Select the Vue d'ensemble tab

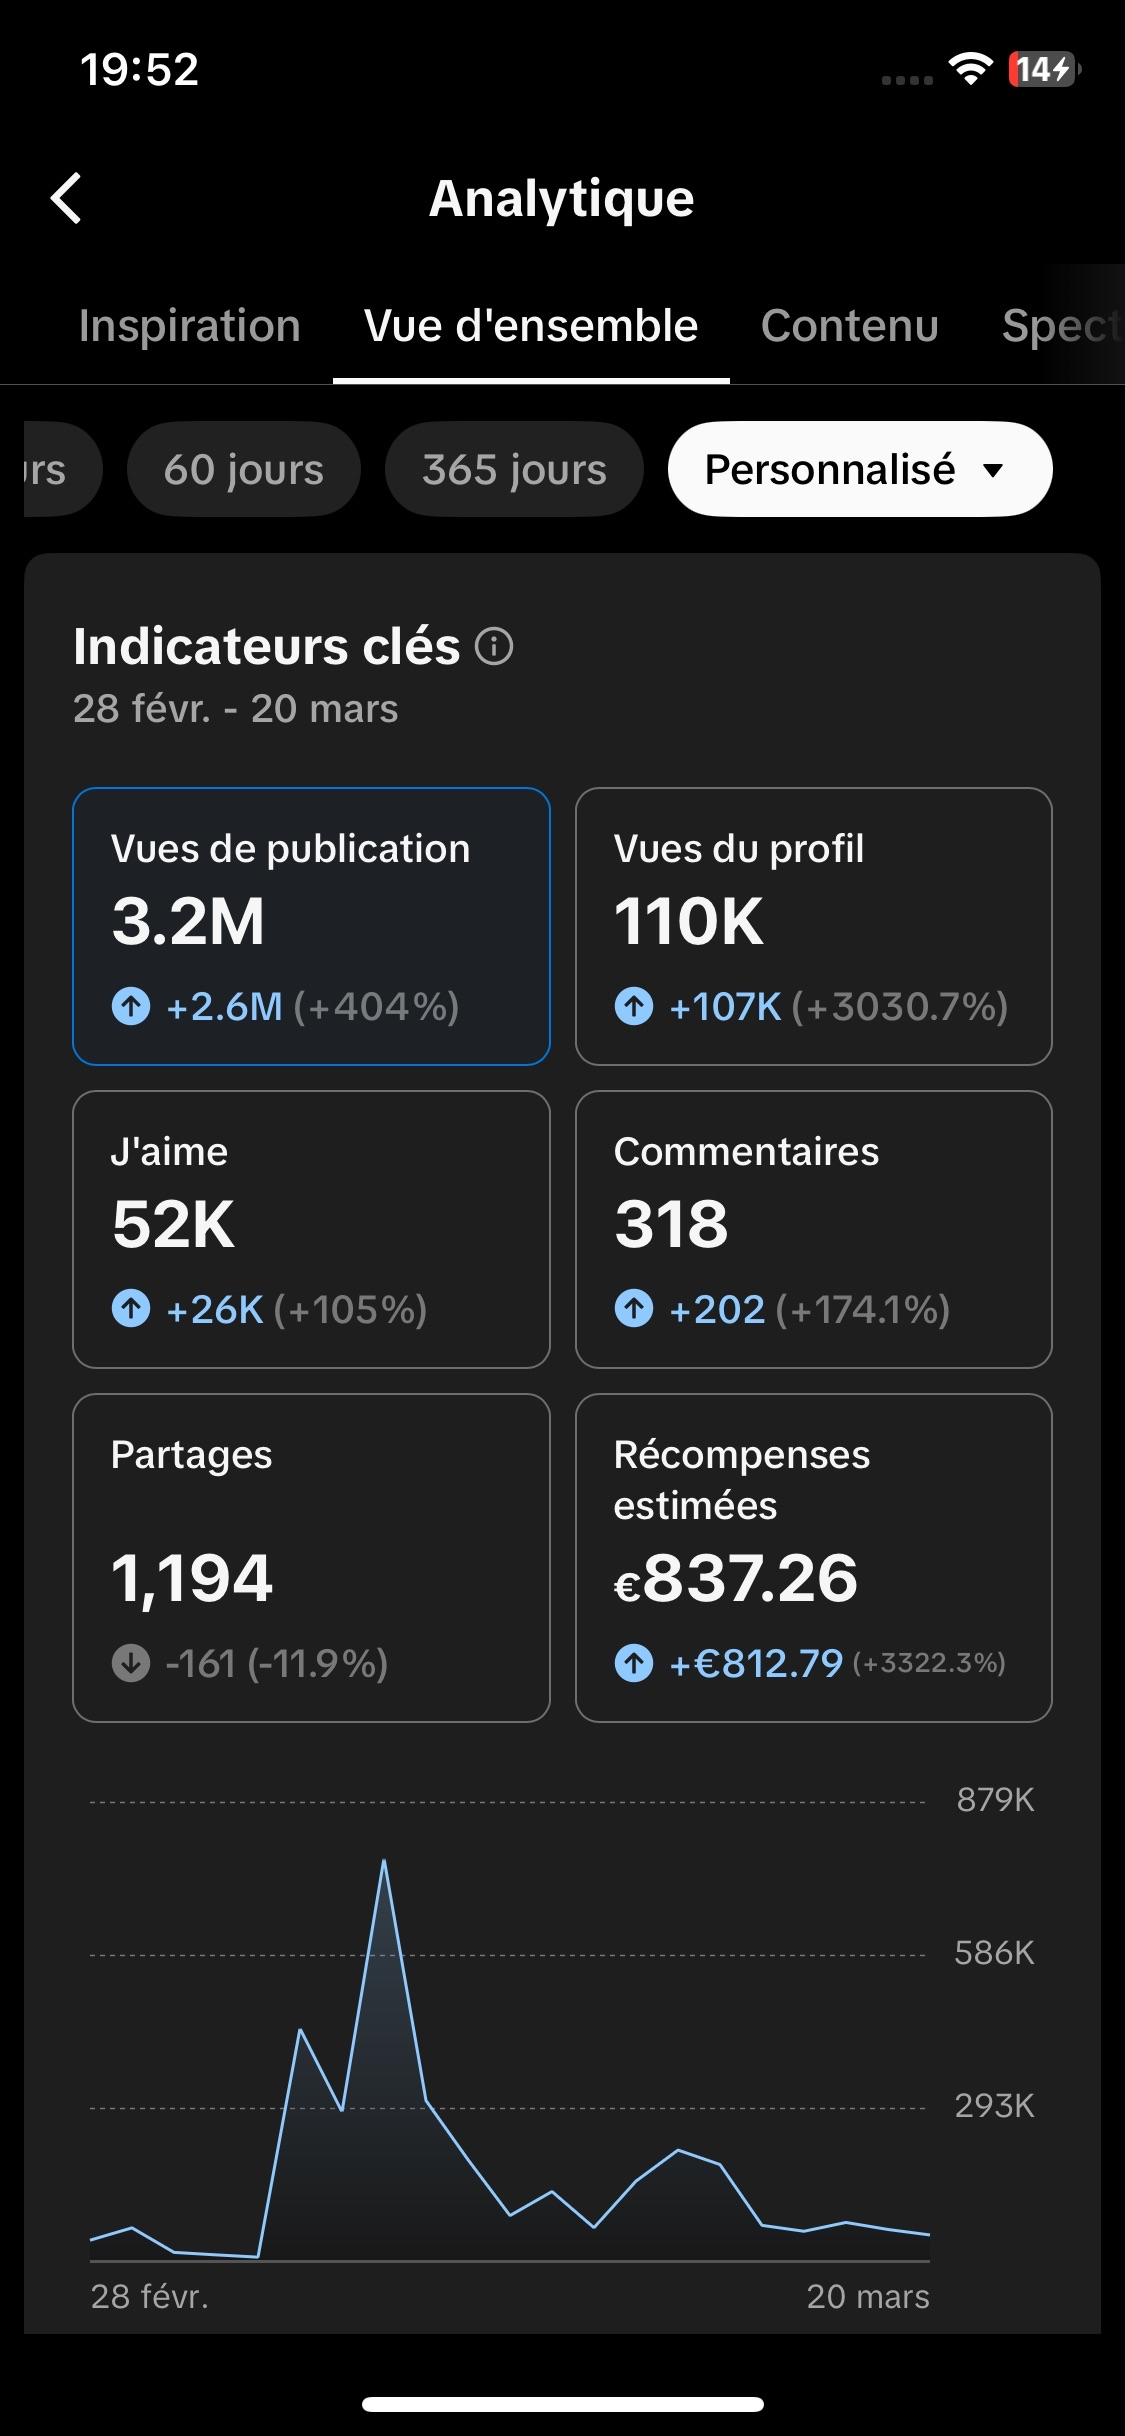[x=531, y=326]
